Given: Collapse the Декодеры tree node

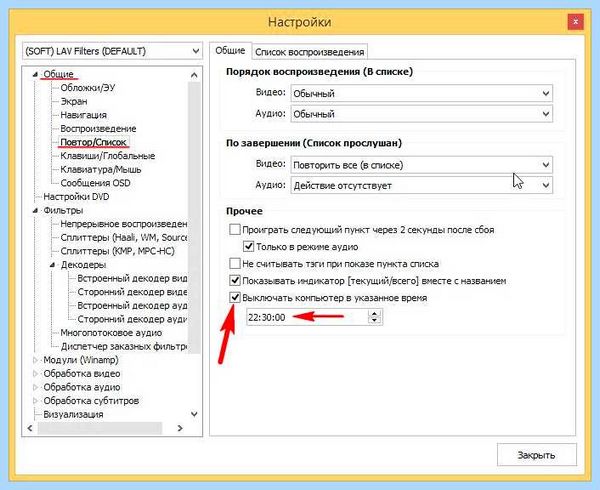Looking at the screenshot, I should click(52, 265).
